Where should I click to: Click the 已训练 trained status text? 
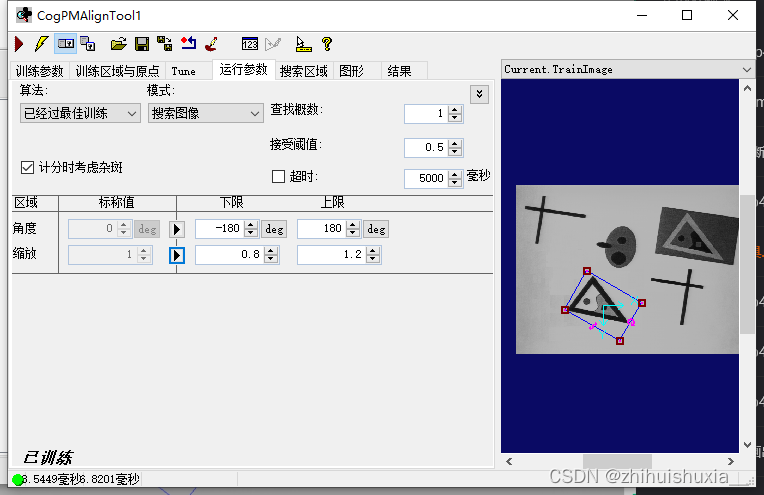[48, 457]
